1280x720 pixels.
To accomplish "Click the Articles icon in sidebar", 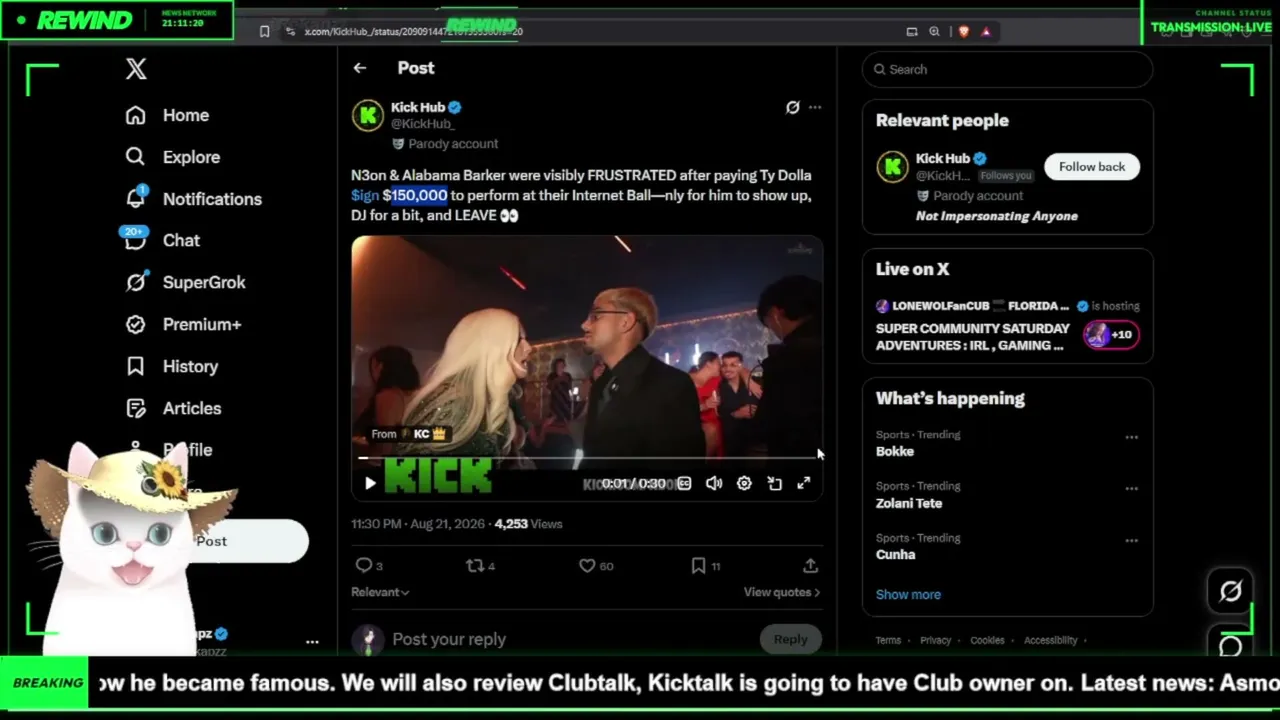I will pyautogui.click(x=136, y=408).
